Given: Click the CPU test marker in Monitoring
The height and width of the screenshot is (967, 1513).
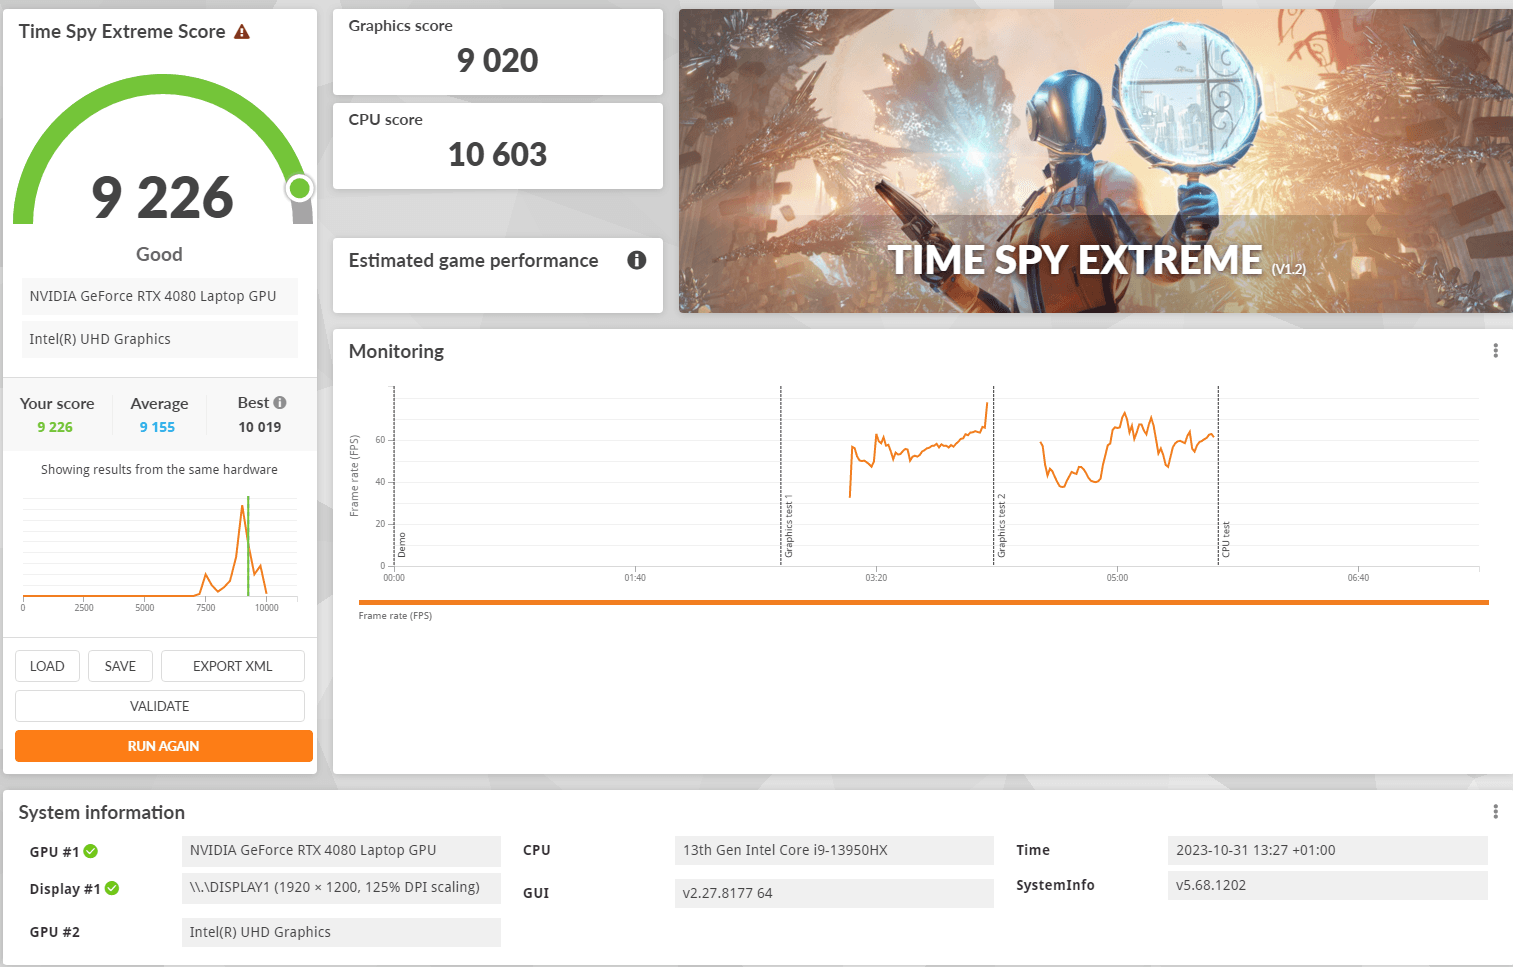Looking at the screenshot, I should [1226, 540].
